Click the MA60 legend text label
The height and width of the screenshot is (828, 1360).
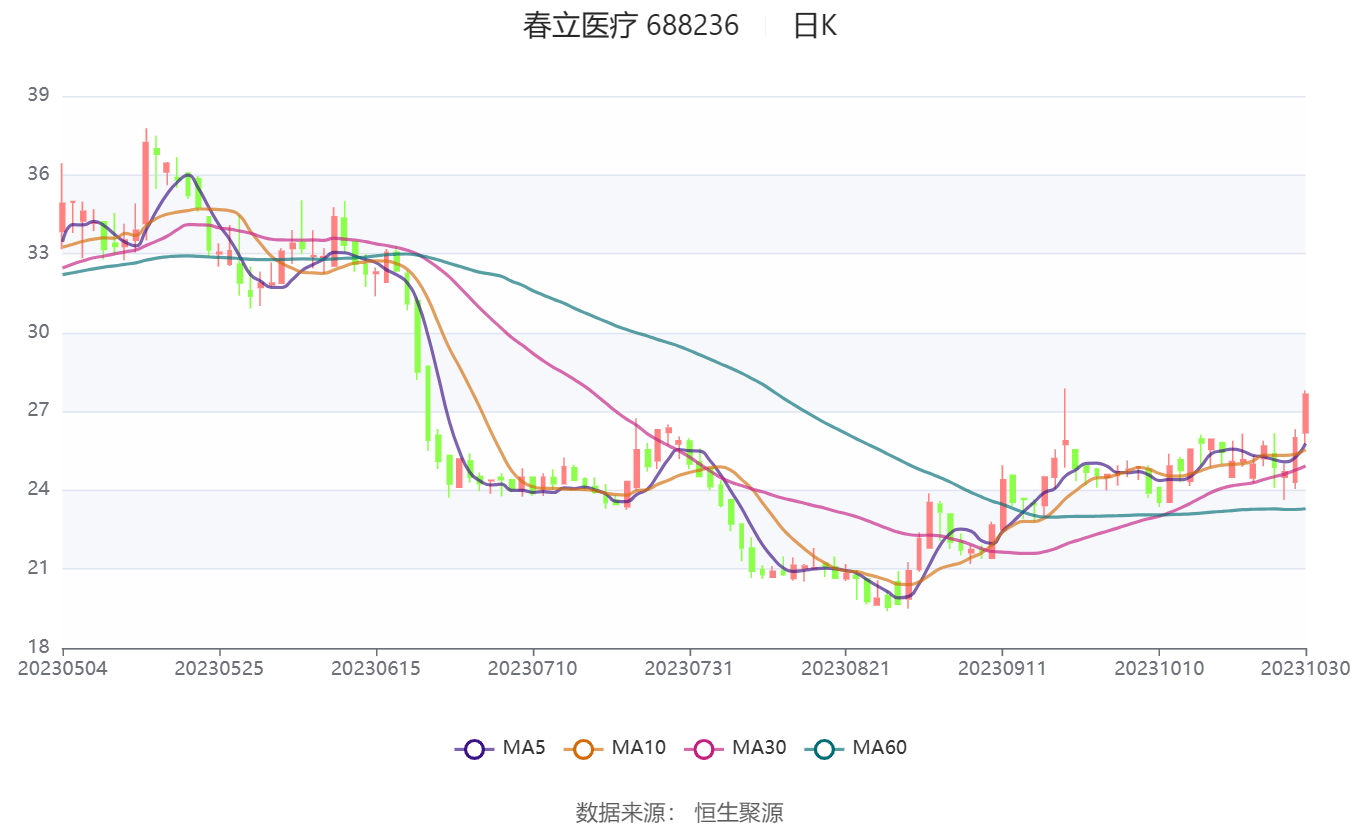879,747
